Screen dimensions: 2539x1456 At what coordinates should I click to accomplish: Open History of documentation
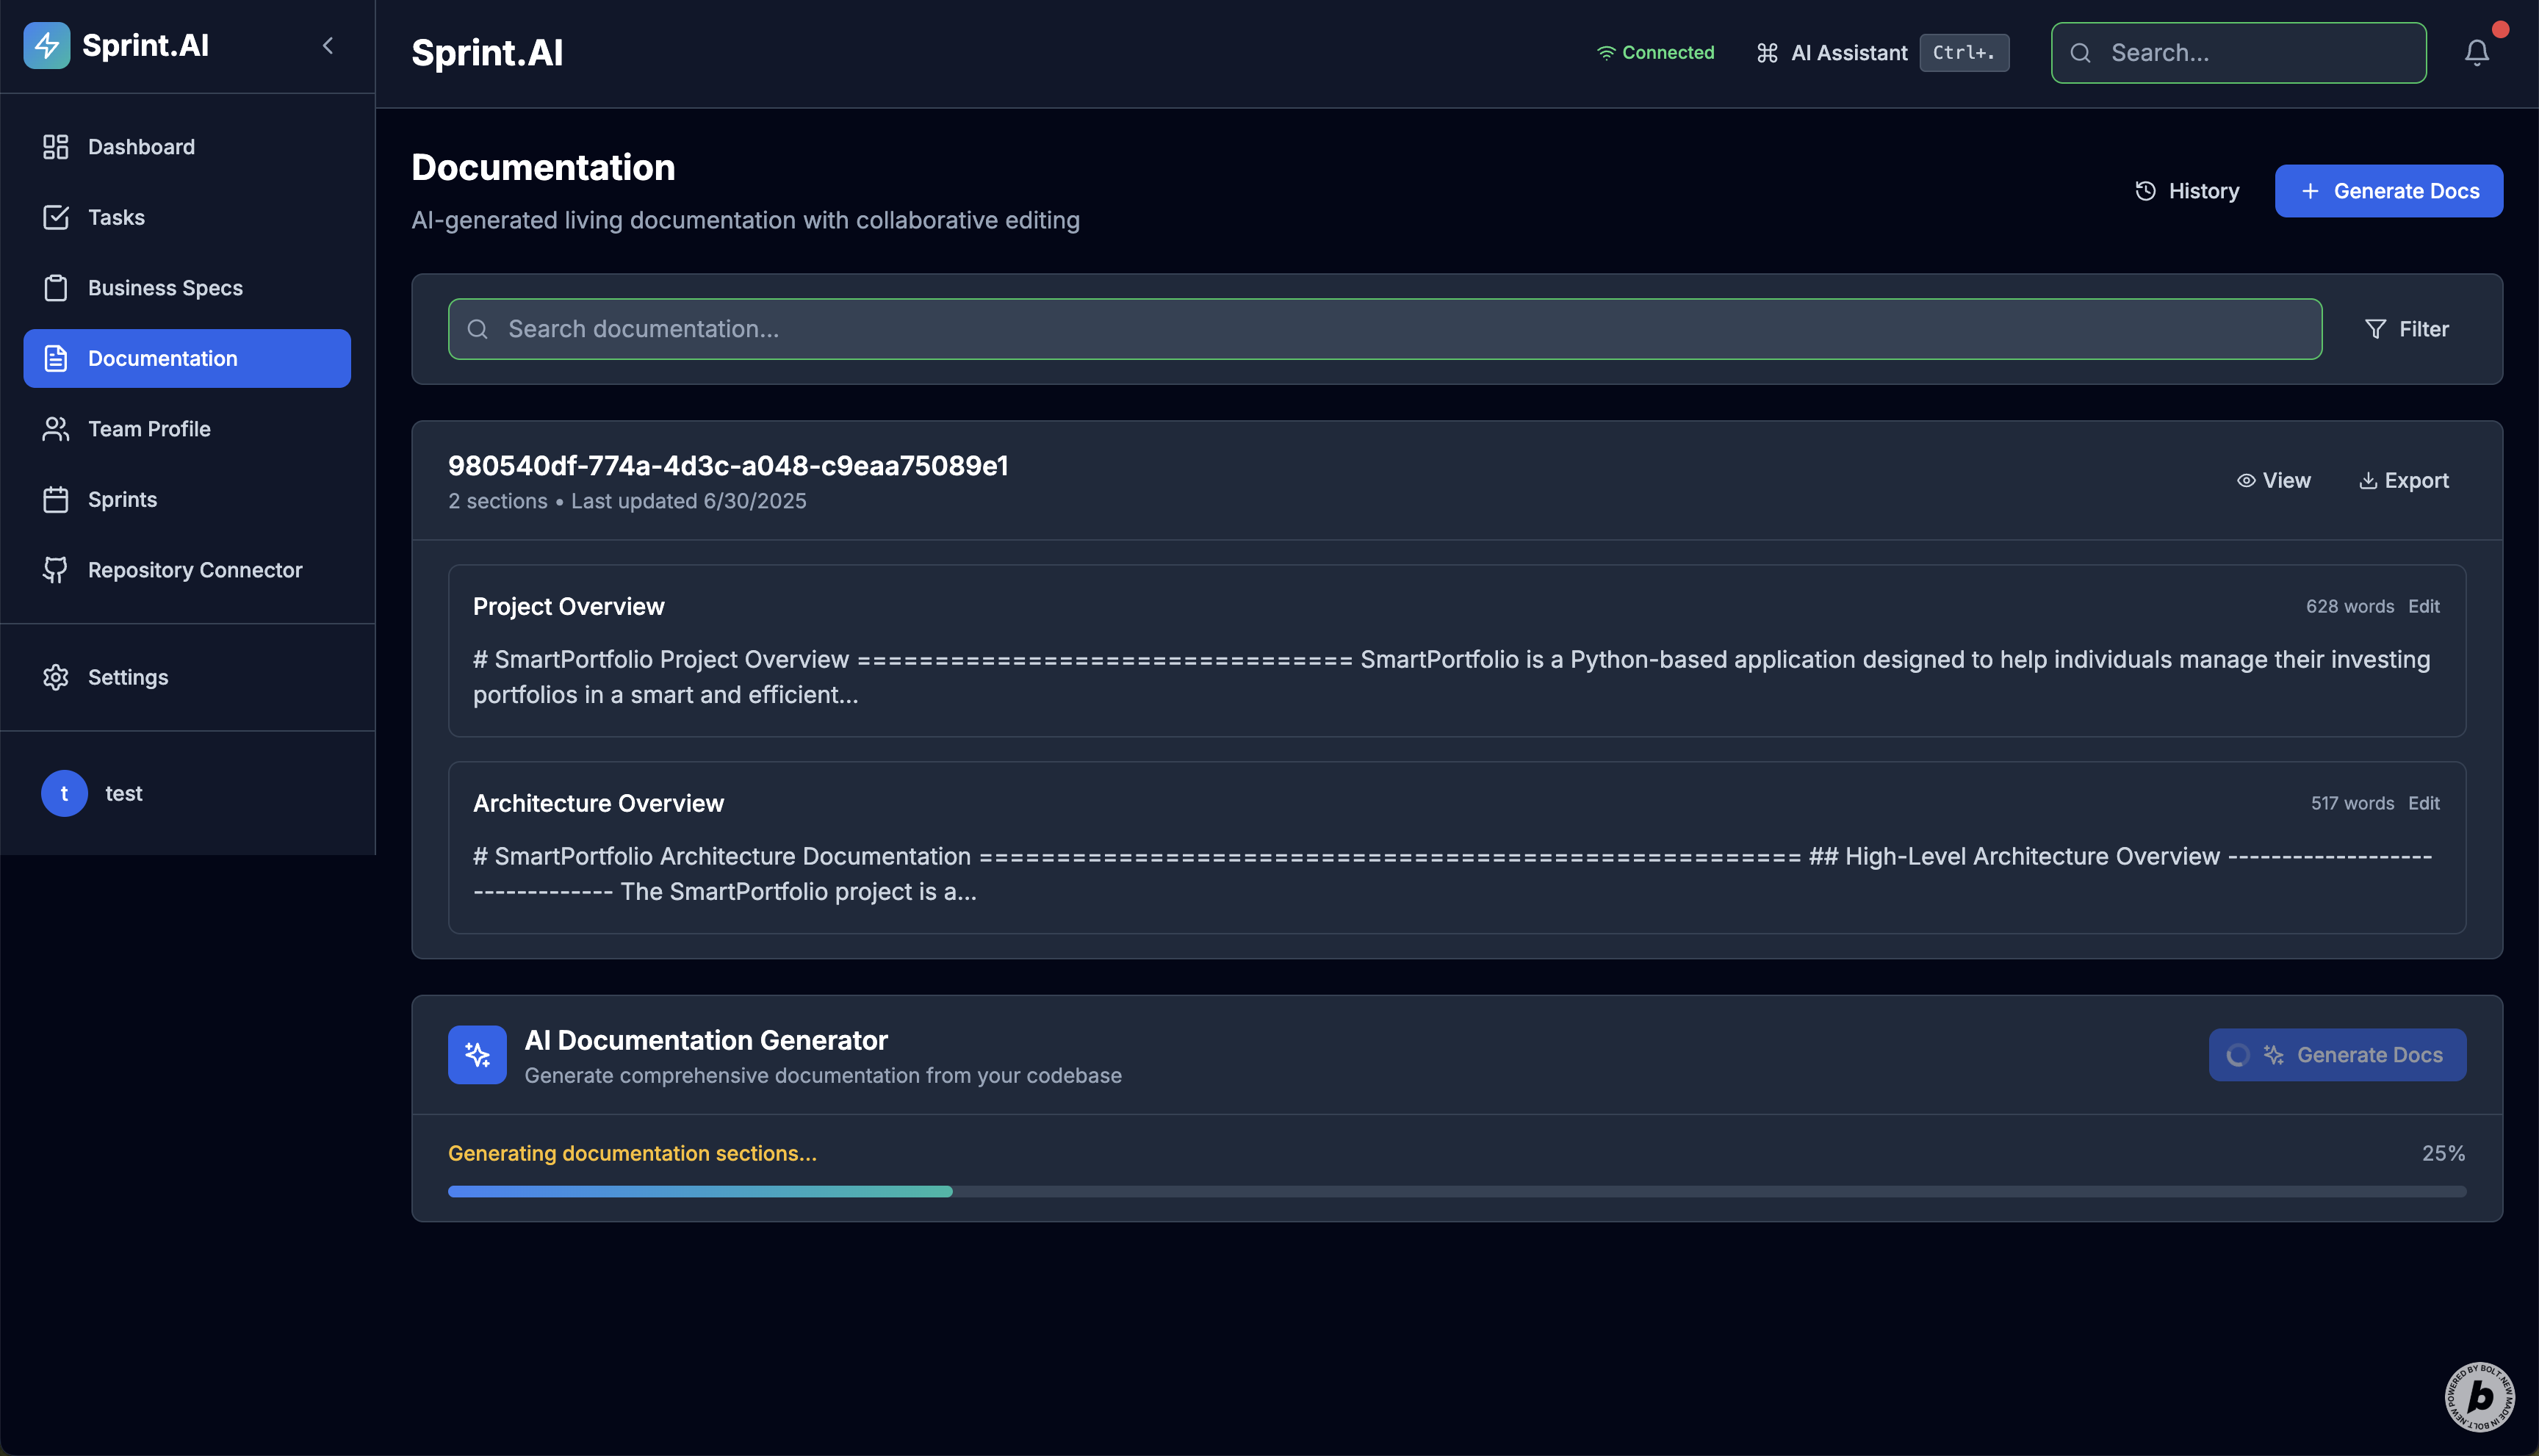click(x=2187, y=191)
